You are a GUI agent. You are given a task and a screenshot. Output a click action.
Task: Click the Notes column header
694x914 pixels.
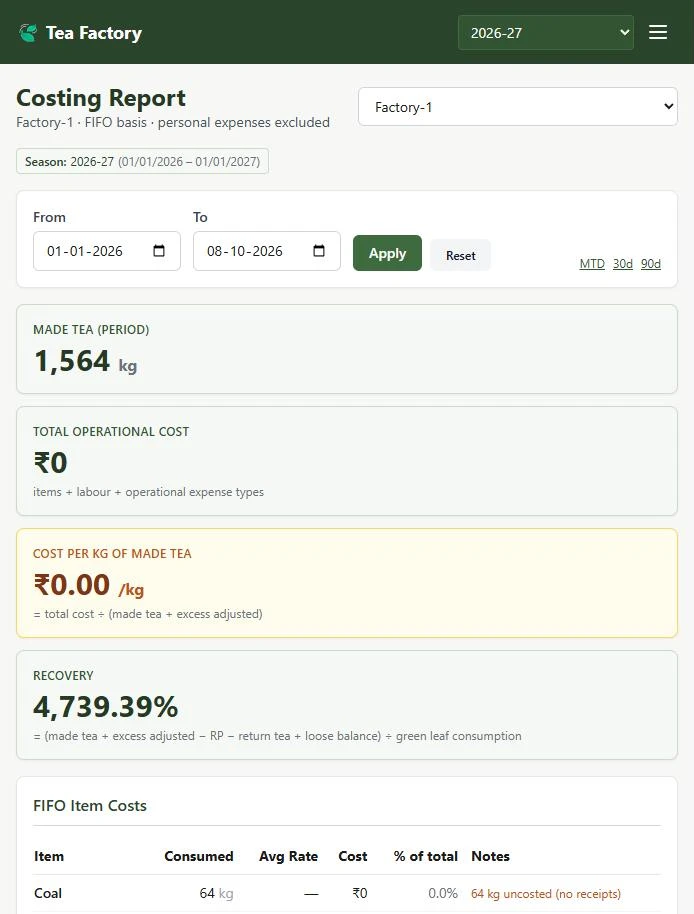tap(491, 856)
